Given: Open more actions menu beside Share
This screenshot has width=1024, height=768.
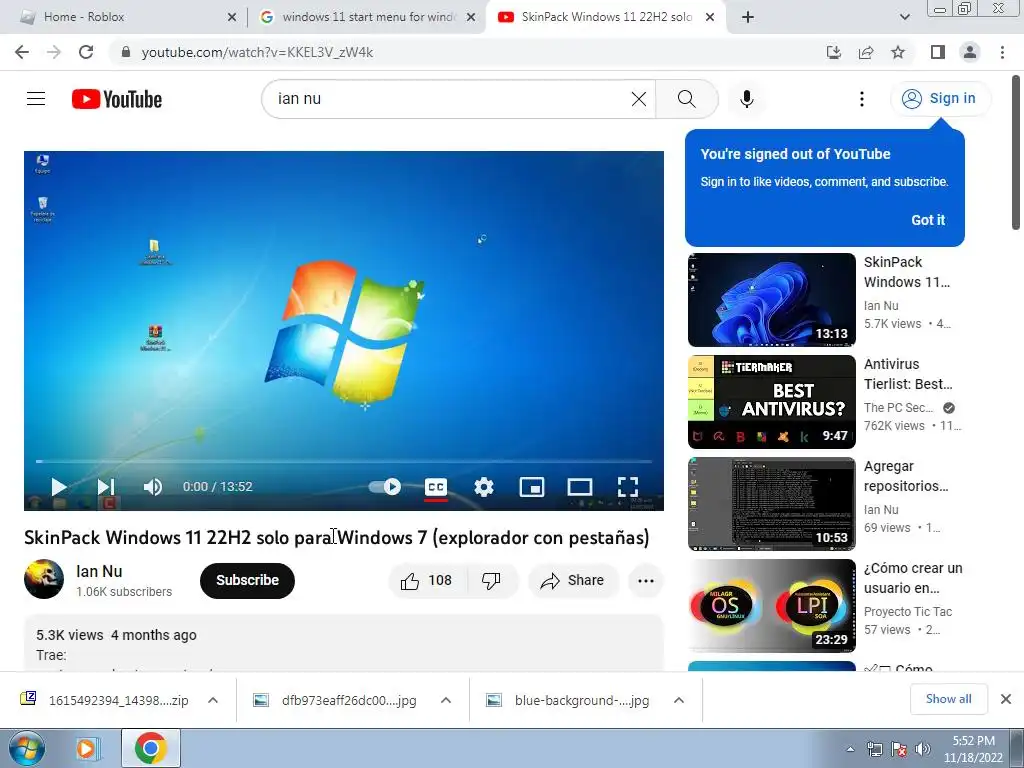Looking at the screenshot, I should tap(646, 581).
